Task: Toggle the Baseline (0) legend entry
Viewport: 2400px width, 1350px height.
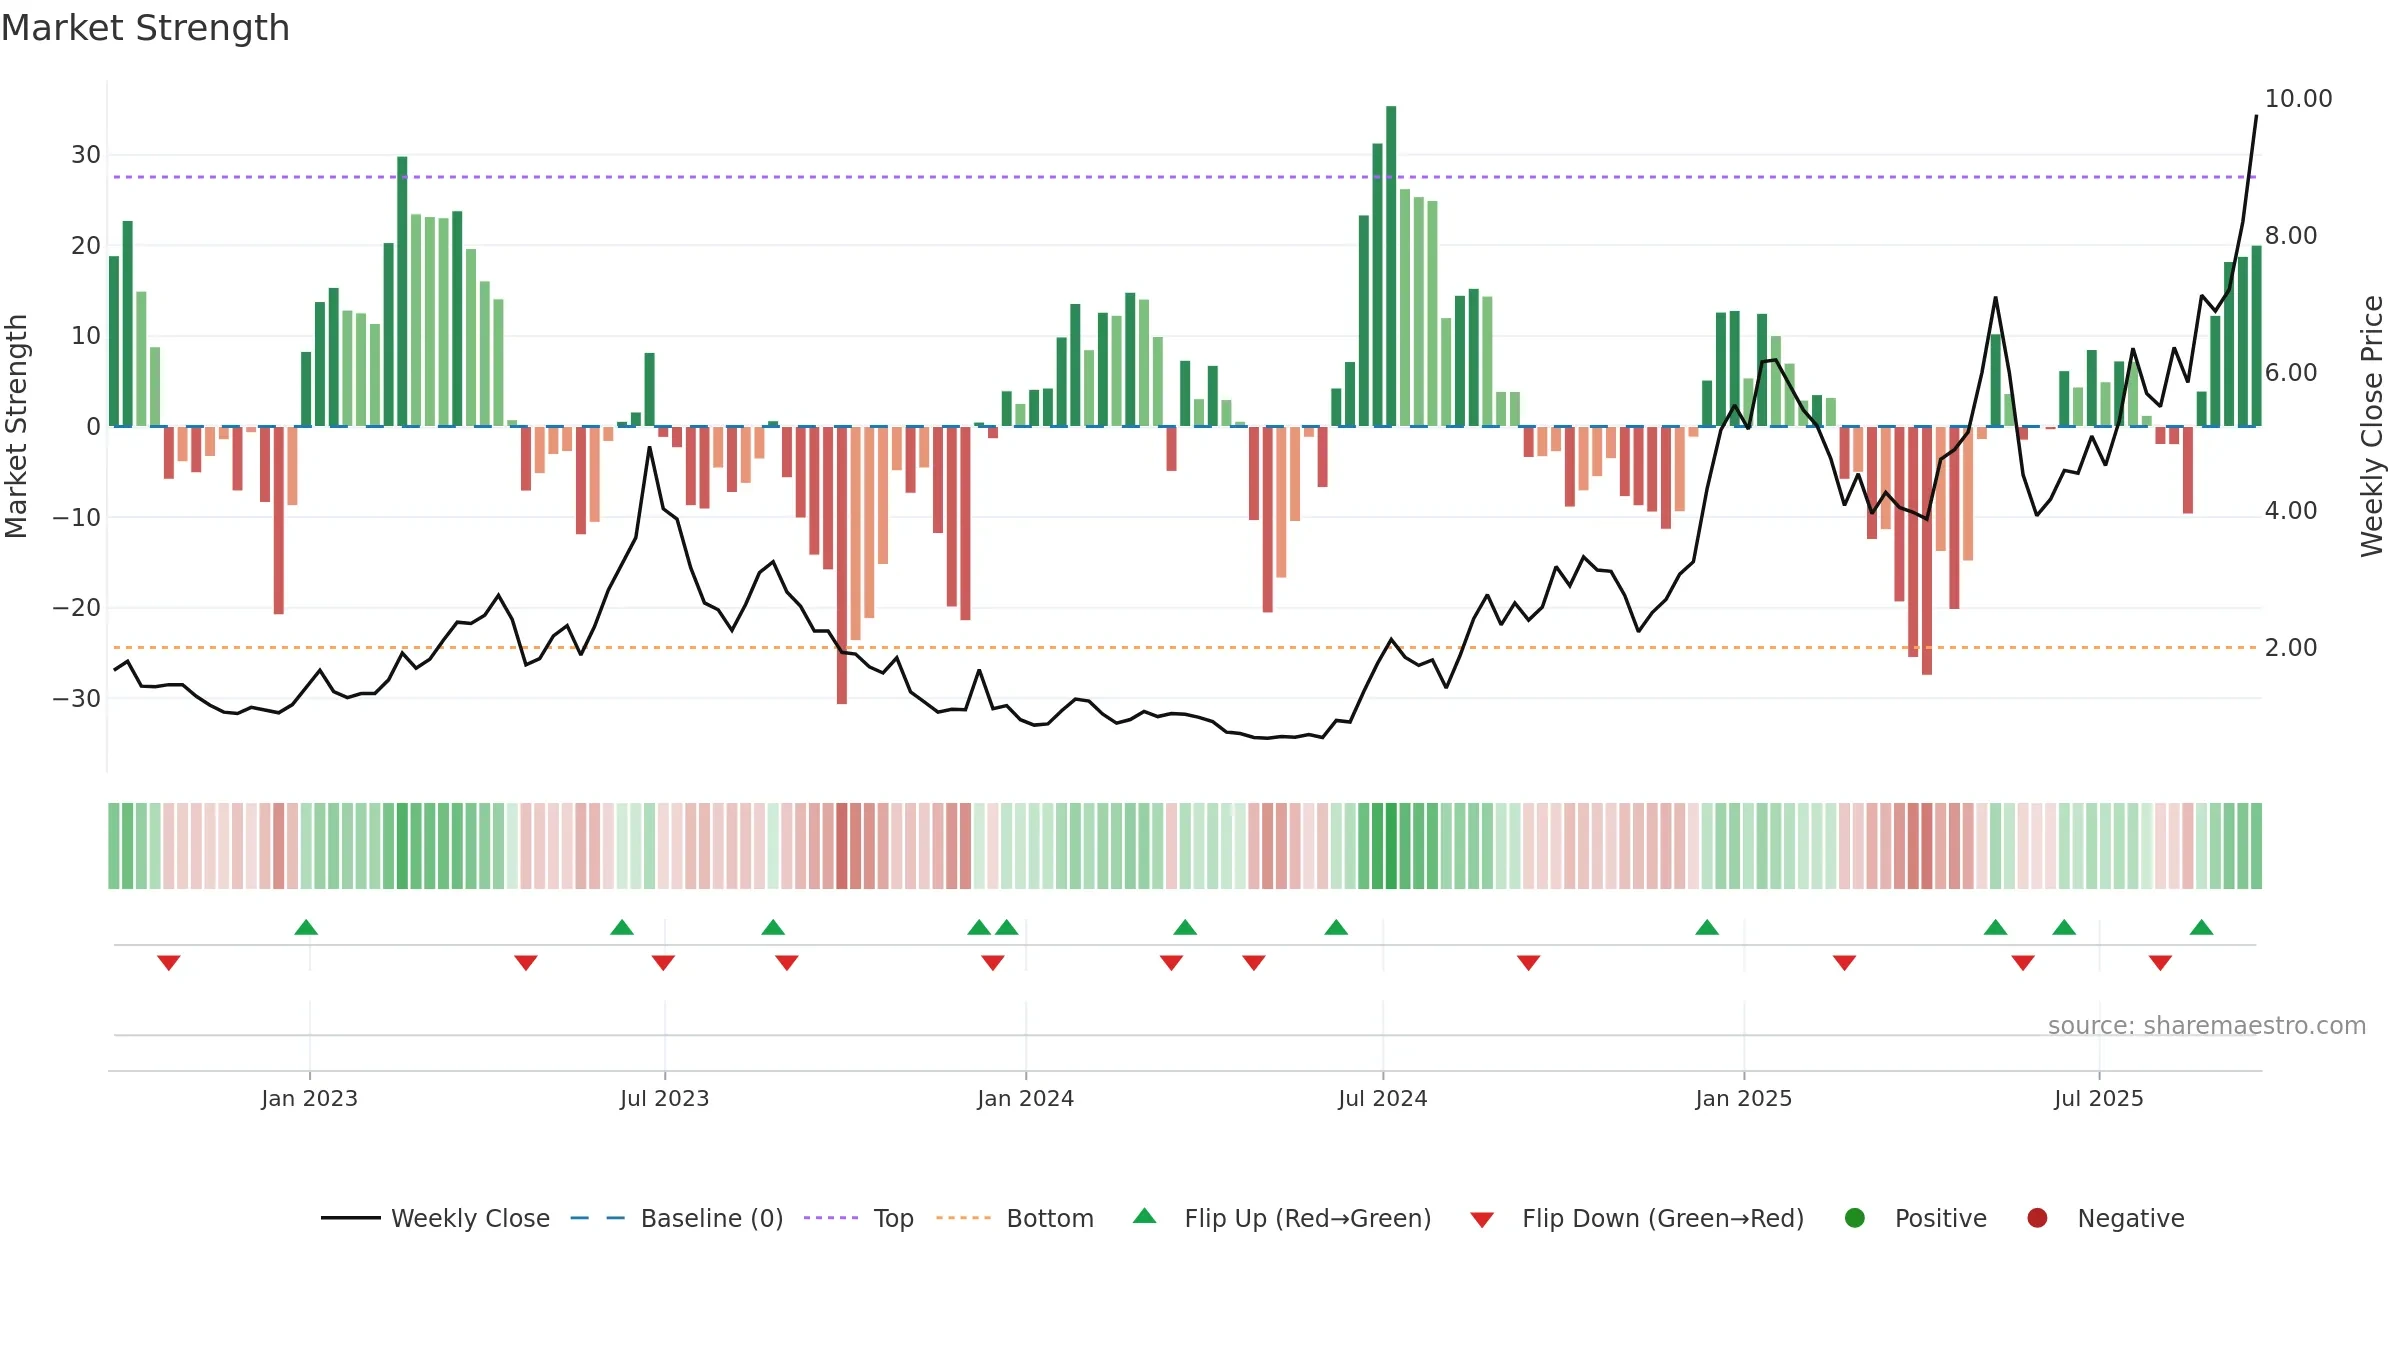Action: (x=677, y=1218)
